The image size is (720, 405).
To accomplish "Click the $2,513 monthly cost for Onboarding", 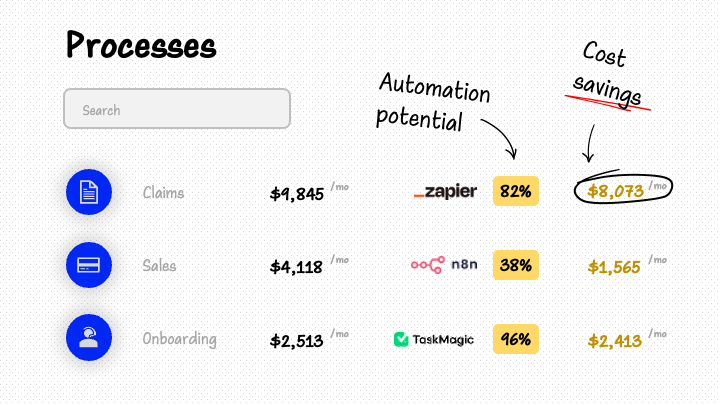I will tap(297, 341).
